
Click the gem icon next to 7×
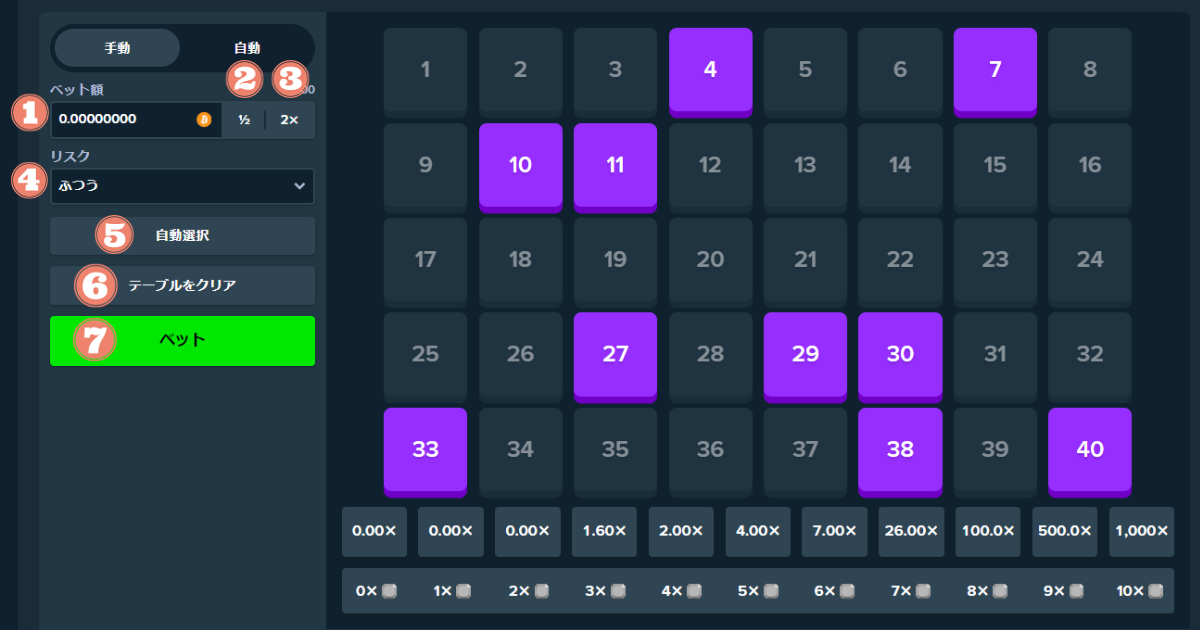[x=925, y=591]
